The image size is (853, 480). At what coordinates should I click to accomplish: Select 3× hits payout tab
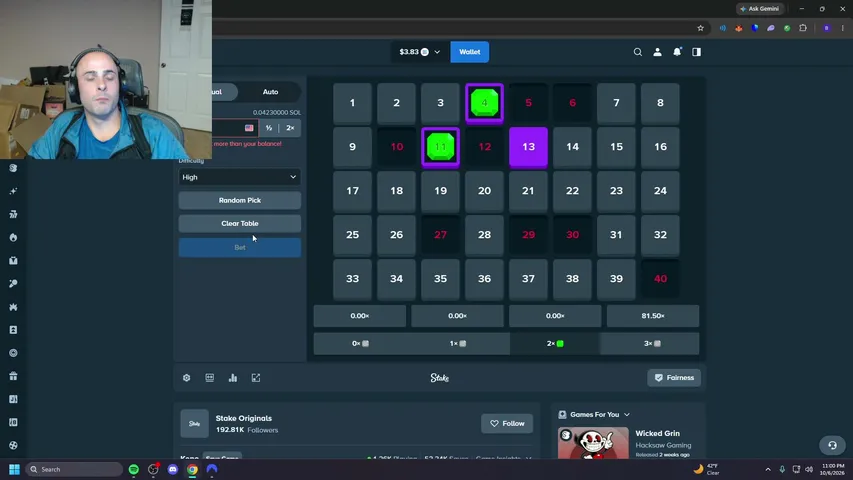(652, 343)
